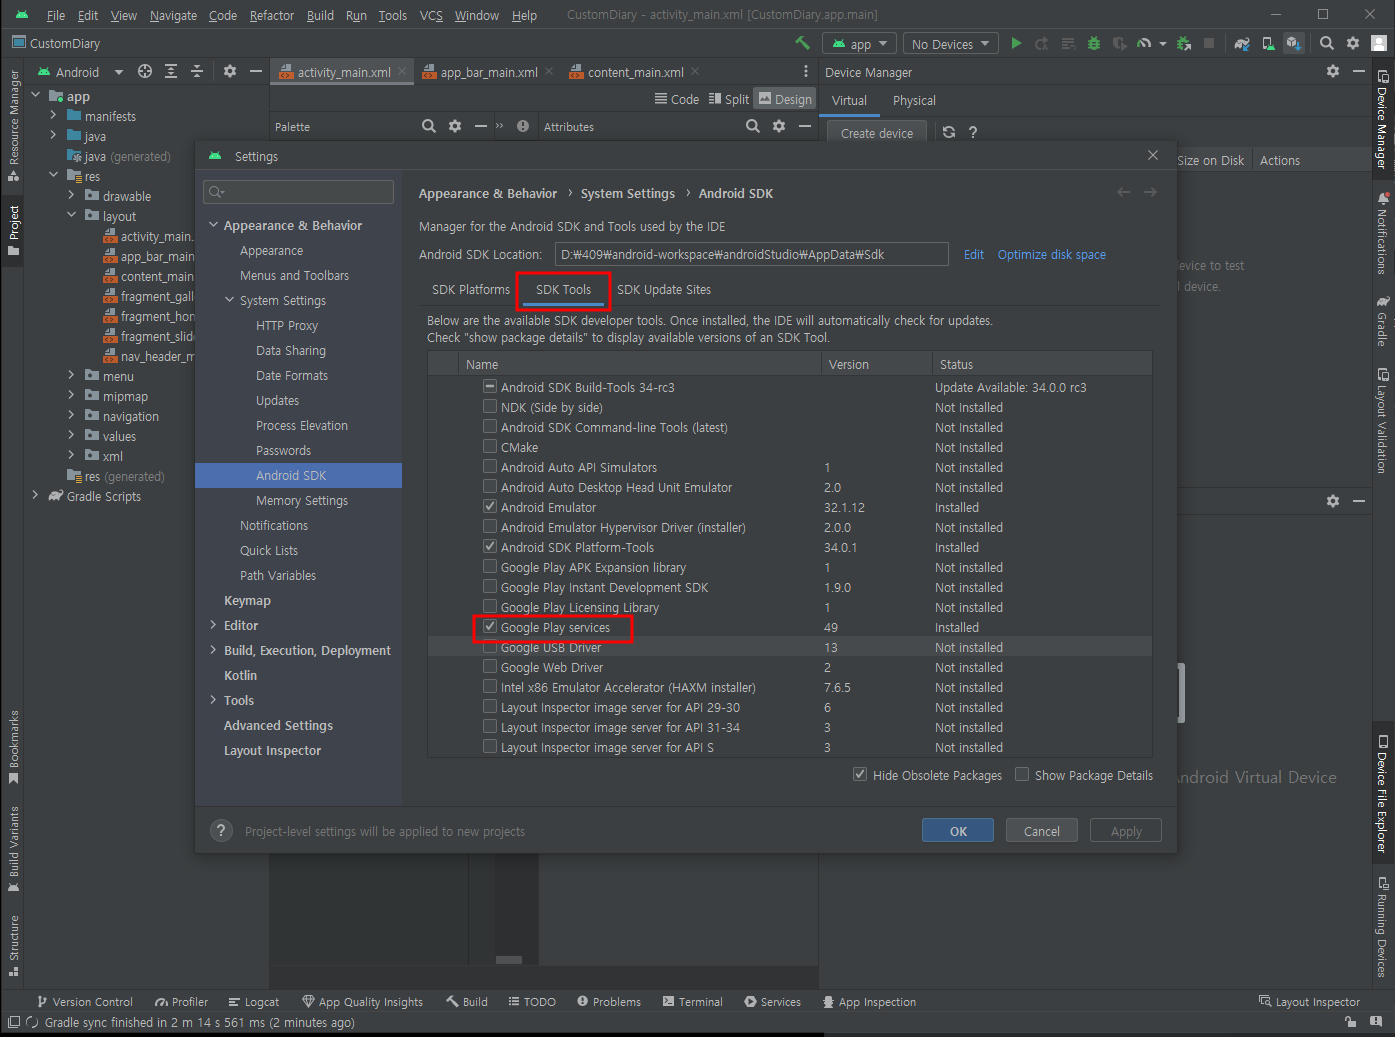The image size is (1395, 1037).
Task: Check Google Web Driver checkbox
Action: (x=490, y=667)
